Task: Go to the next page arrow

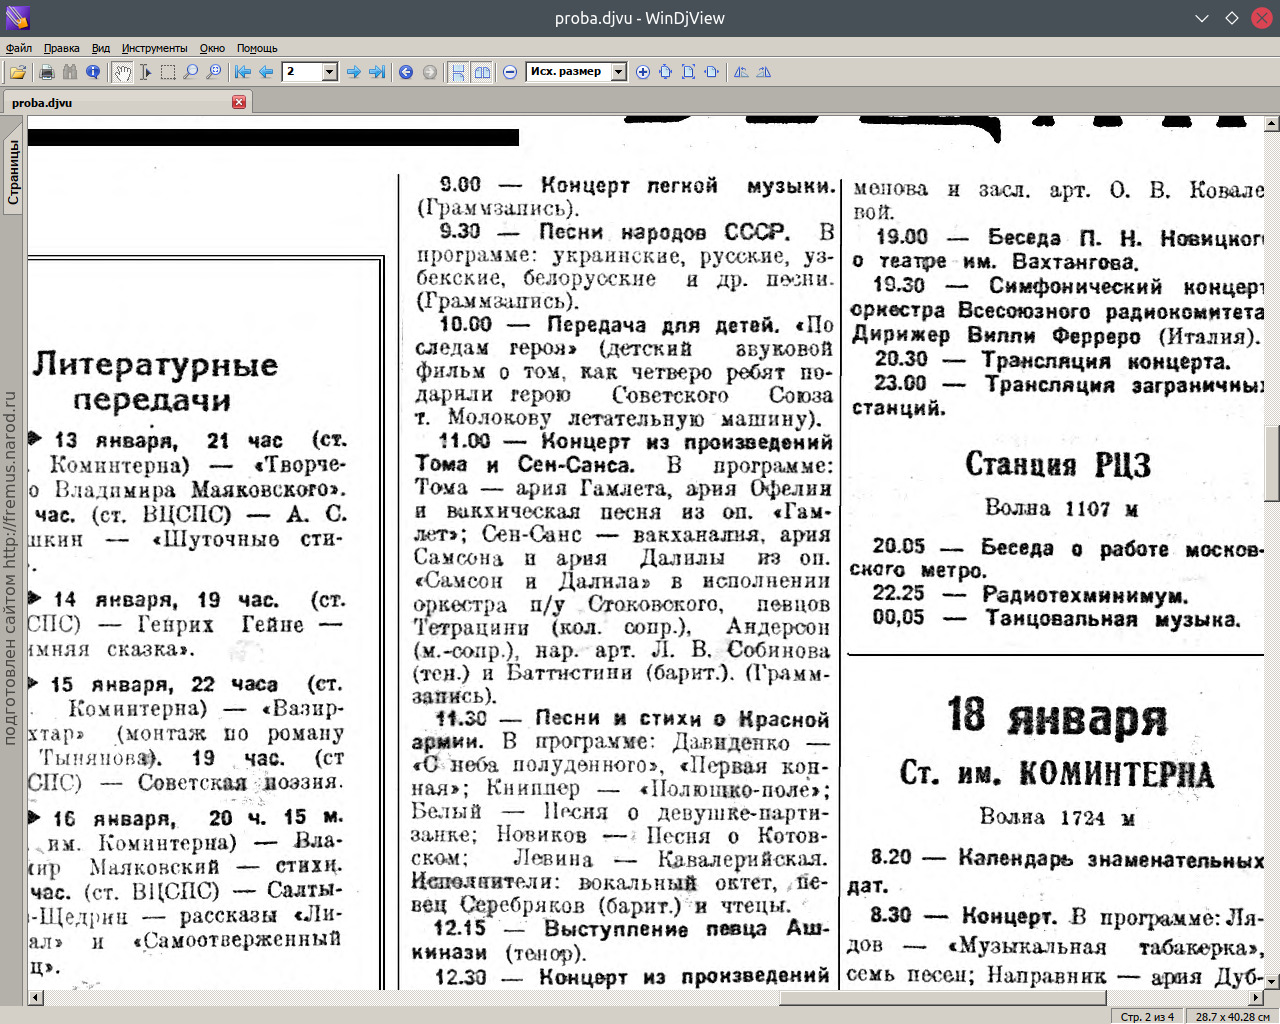Action: coord(353,72)
